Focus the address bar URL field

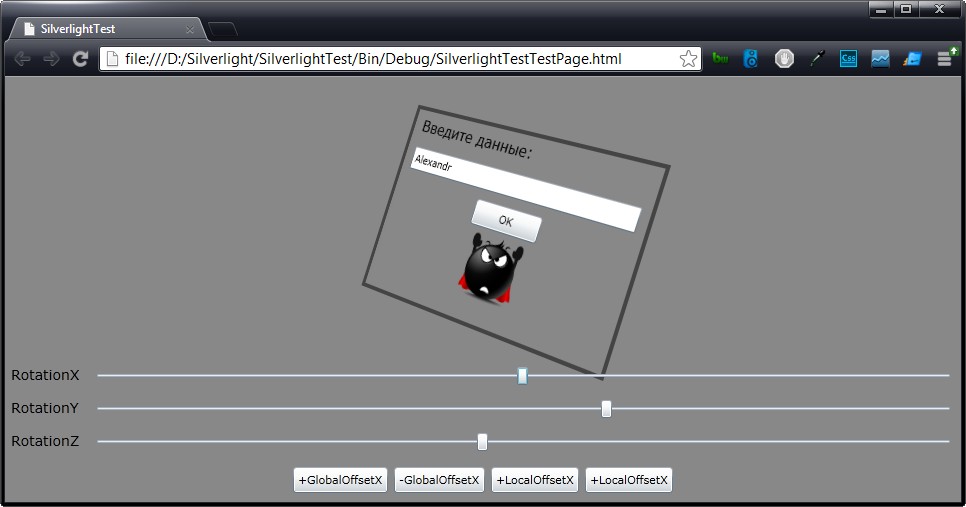click(400, 59)
